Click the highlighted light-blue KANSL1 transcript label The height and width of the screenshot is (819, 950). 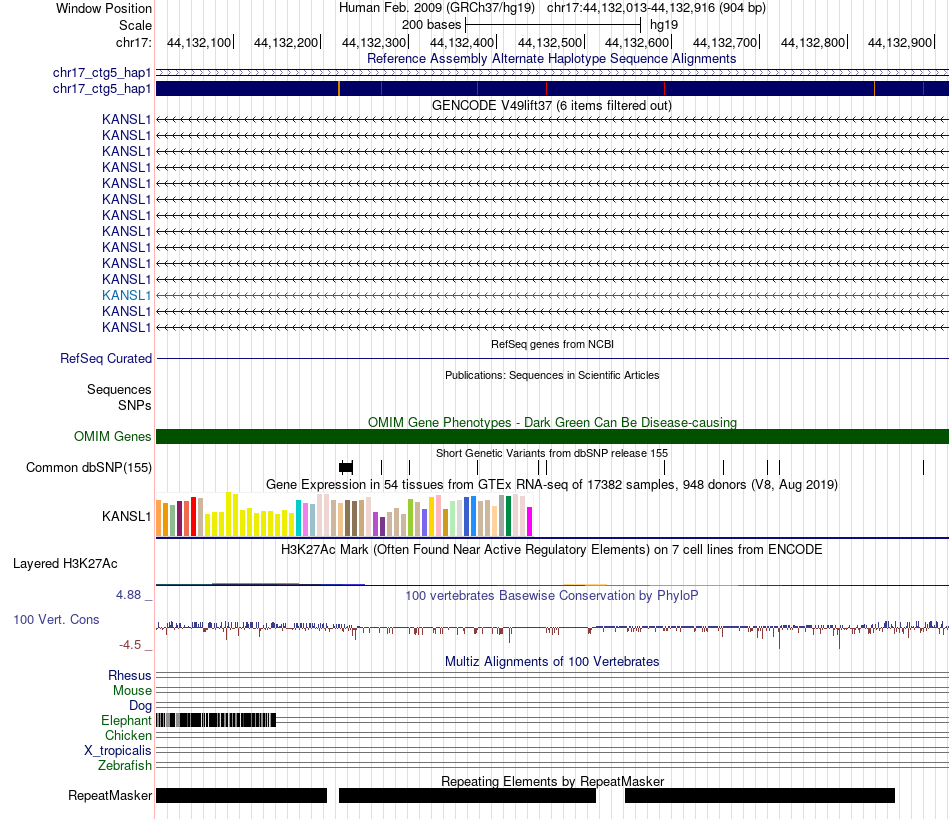[x=126, y=296]
